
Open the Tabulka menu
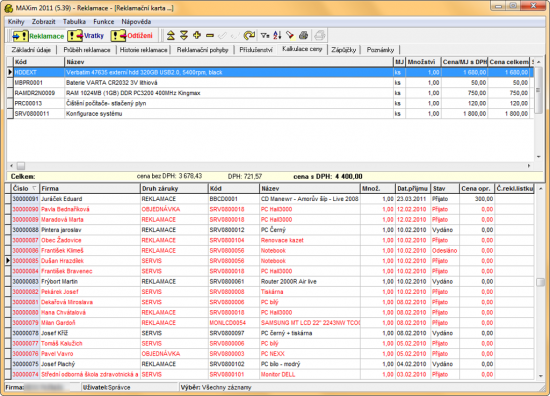click(74, 22)
